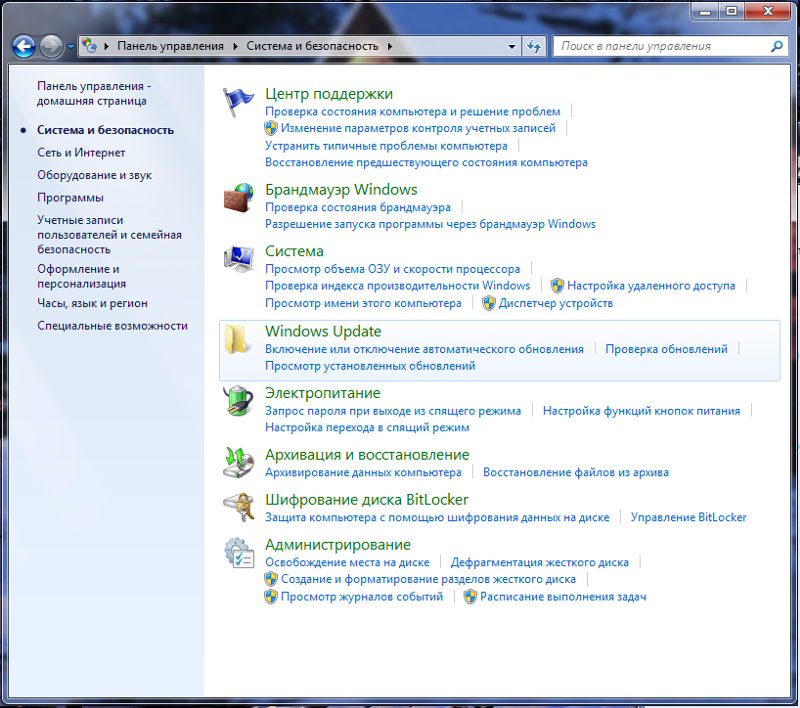The image size is (800, 708).
Task: Click the Forward arrow navigation button
Action: point(51,46)
